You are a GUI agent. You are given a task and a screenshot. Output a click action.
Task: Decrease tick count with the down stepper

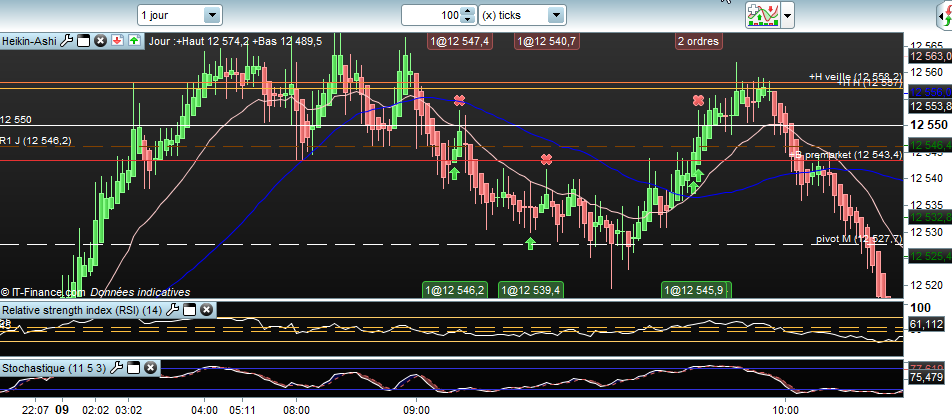tap(468, 20)
